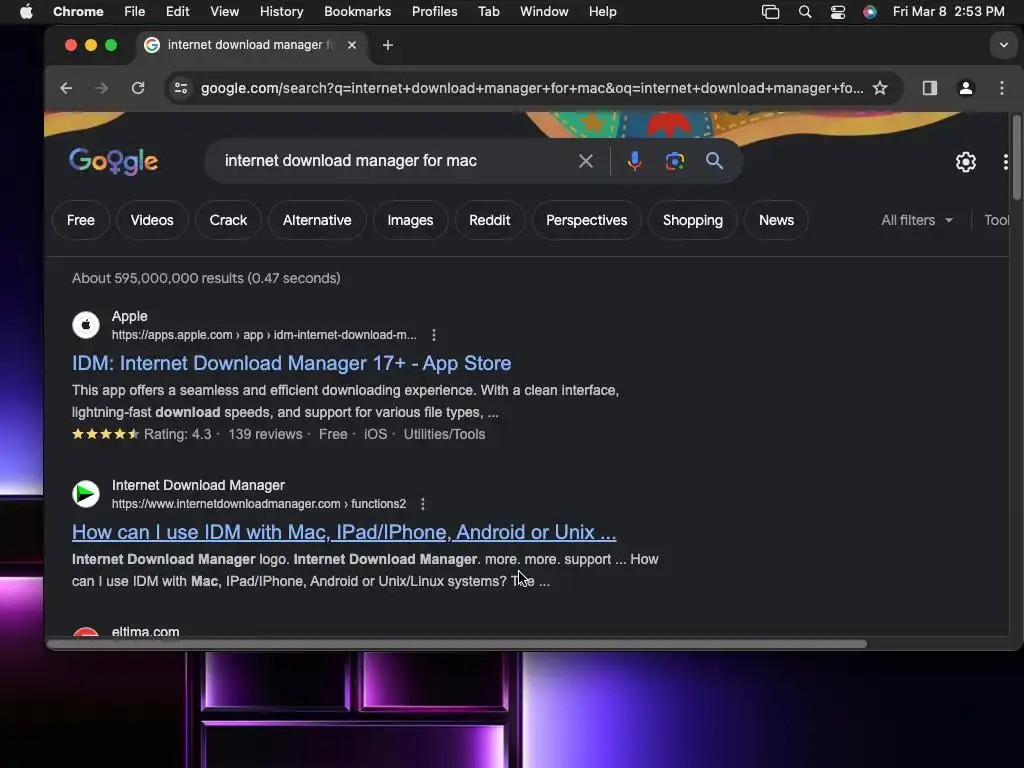The image size is (1024, 768).
Task: Click the About 595,000,000 results text
Action: click(x=206, y=278)
